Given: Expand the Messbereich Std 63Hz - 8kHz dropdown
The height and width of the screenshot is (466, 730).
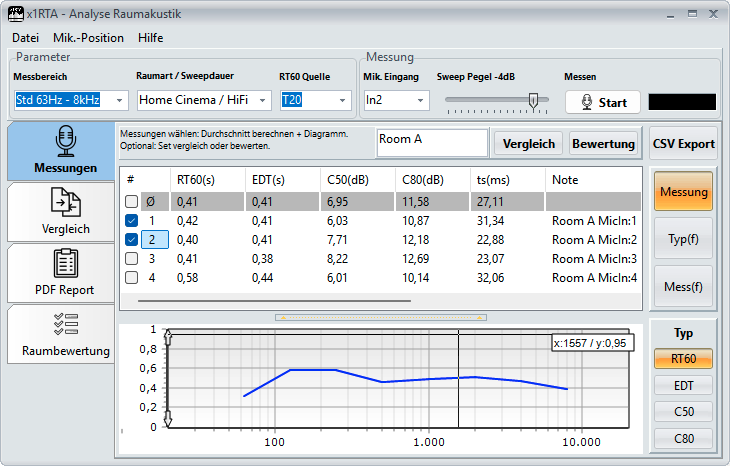Looking at the screenshot, I should tap(120, 100).
